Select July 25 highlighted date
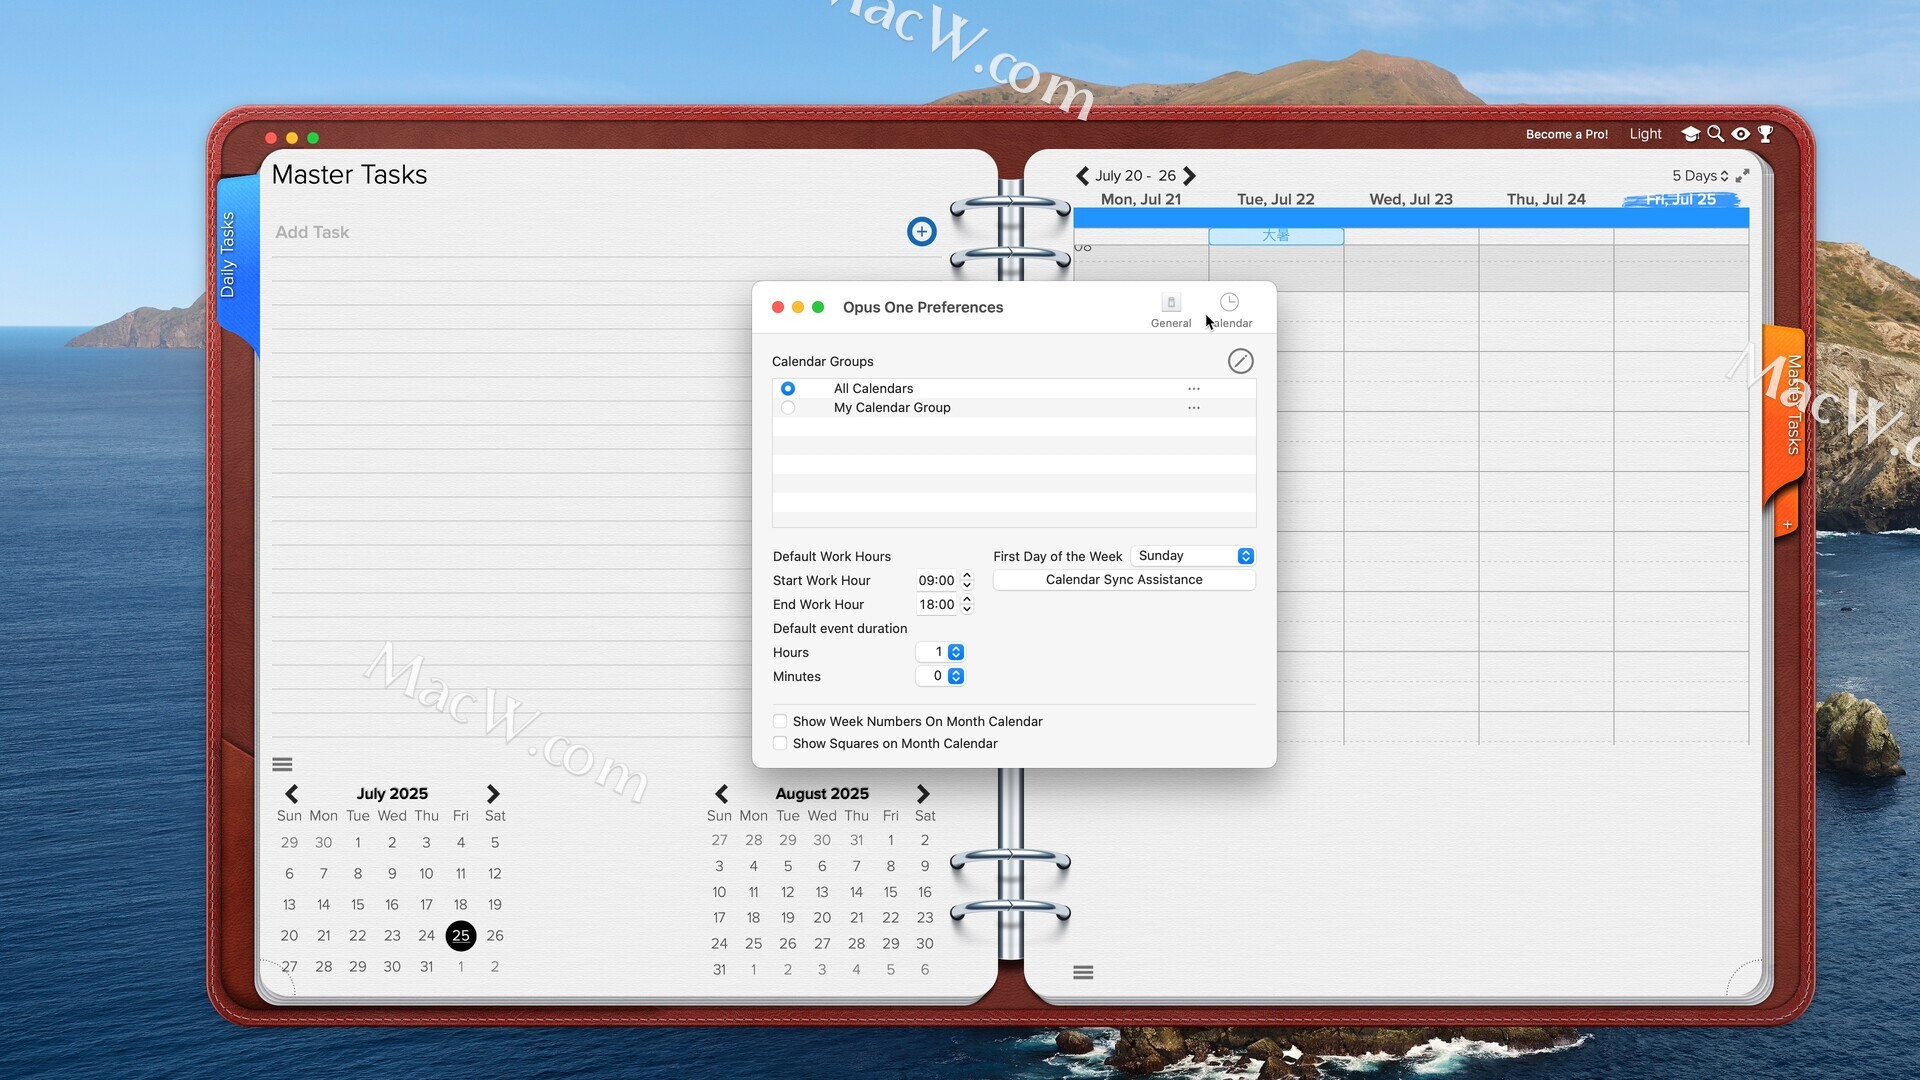 pos(460,936)
